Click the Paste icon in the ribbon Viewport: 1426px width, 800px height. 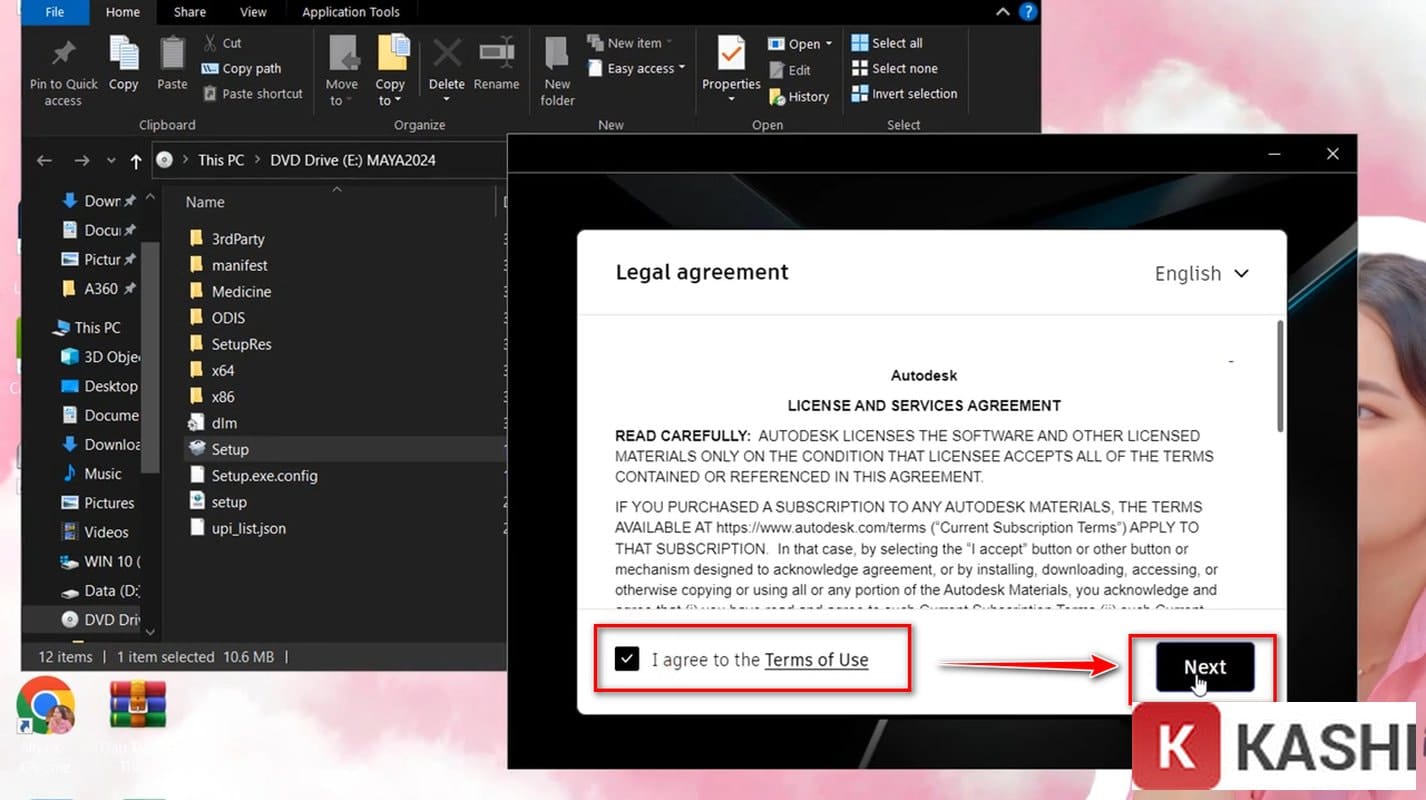pos(172,55)
